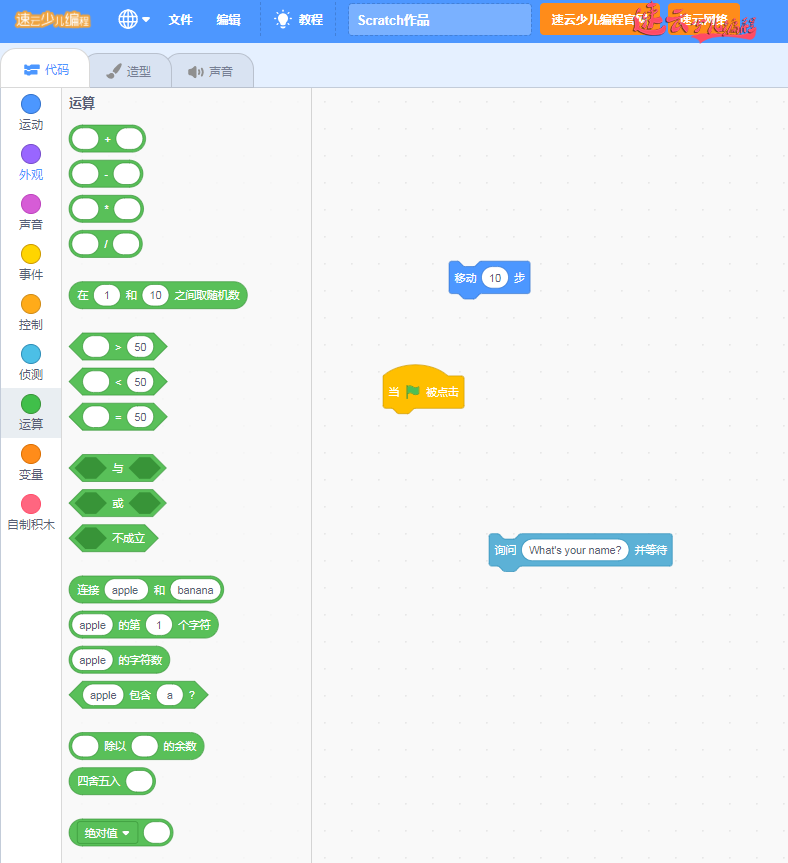Select the 运动 motion category circle
788x863 pixels.
pos(31,104)
